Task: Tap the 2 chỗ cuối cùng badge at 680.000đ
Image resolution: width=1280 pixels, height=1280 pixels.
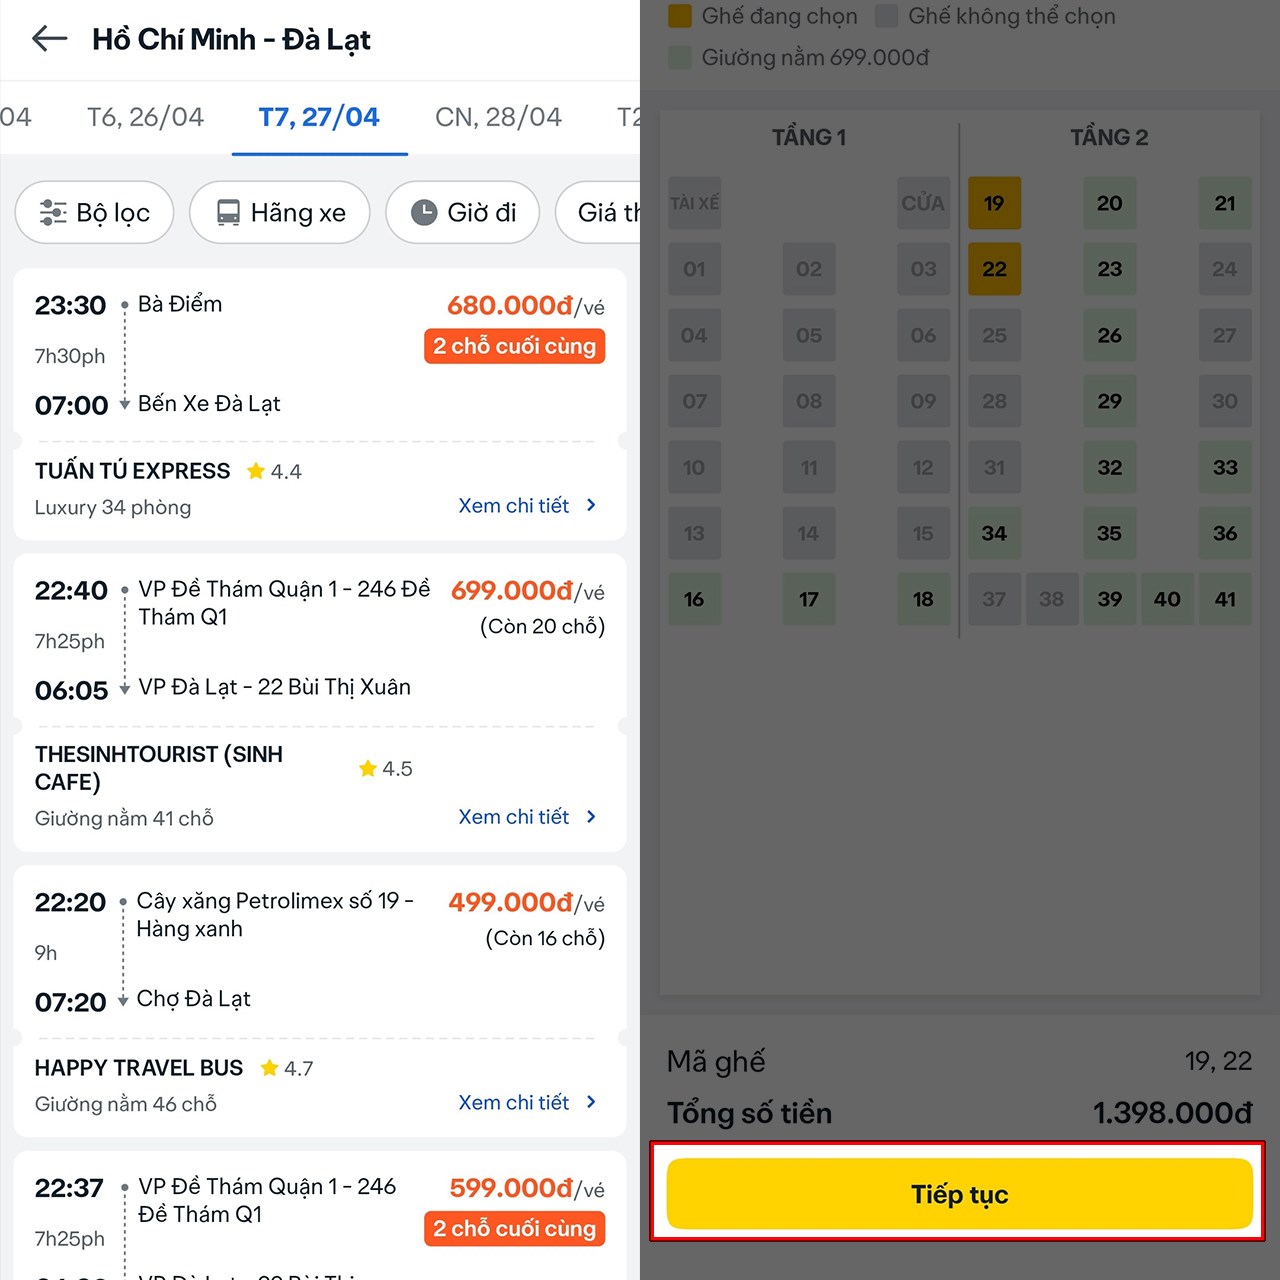Action: click(x=515, y=346)
